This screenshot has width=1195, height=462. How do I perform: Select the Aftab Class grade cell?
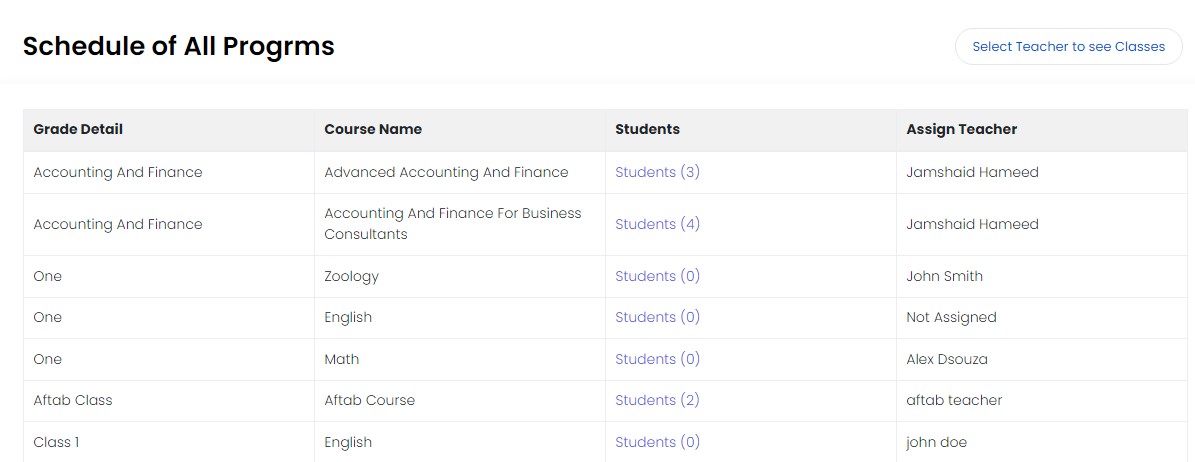pos(73,400)
